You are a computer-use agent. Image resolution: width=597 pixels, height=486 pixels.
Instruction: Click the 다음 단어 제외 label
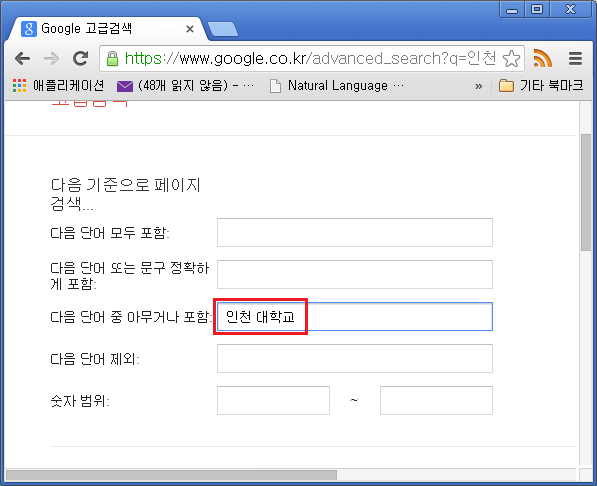coord(95,359)
